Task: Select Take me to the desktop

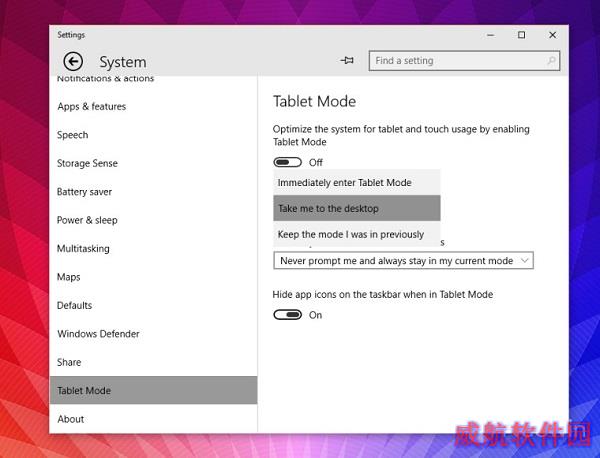Action: pos(357,208)
